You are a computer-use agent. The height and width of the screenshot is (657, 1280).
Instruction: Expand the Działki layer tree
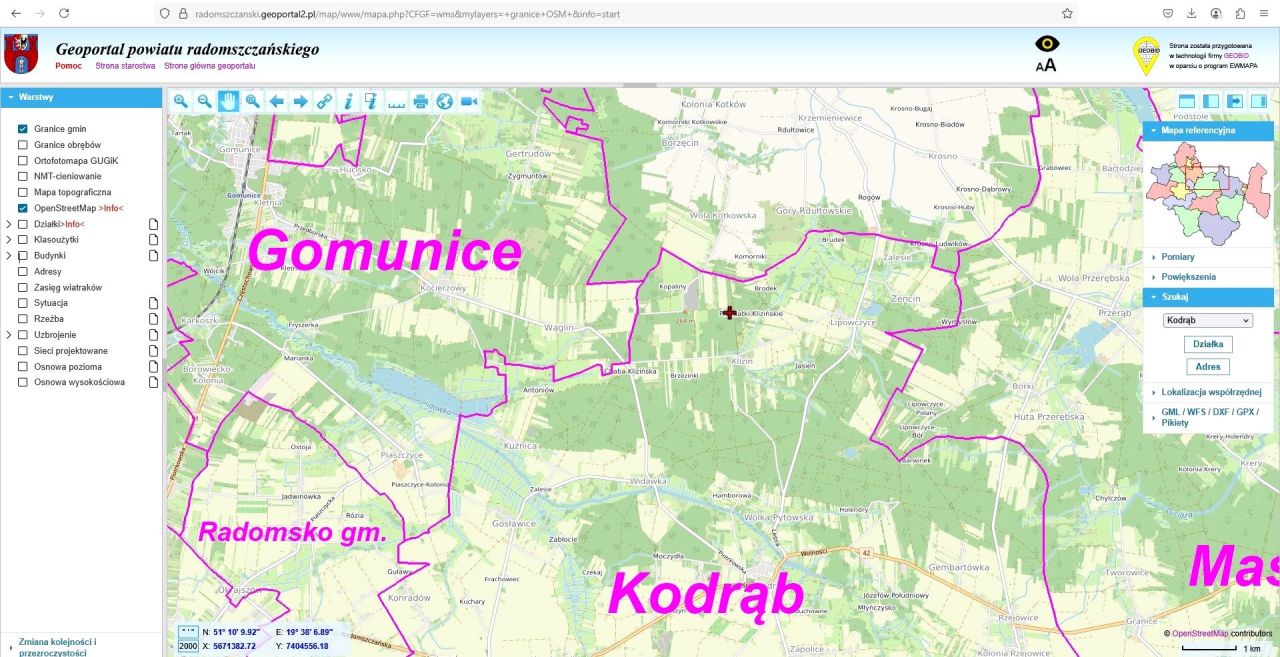(9, 224)
